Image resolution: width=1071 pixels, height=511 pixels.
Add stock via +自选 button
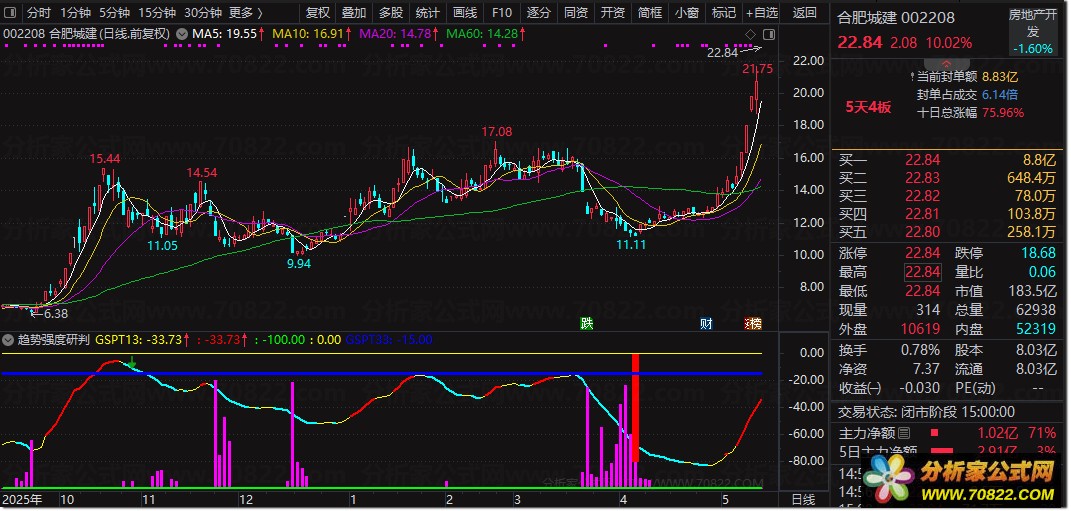[x=762, y=12]
